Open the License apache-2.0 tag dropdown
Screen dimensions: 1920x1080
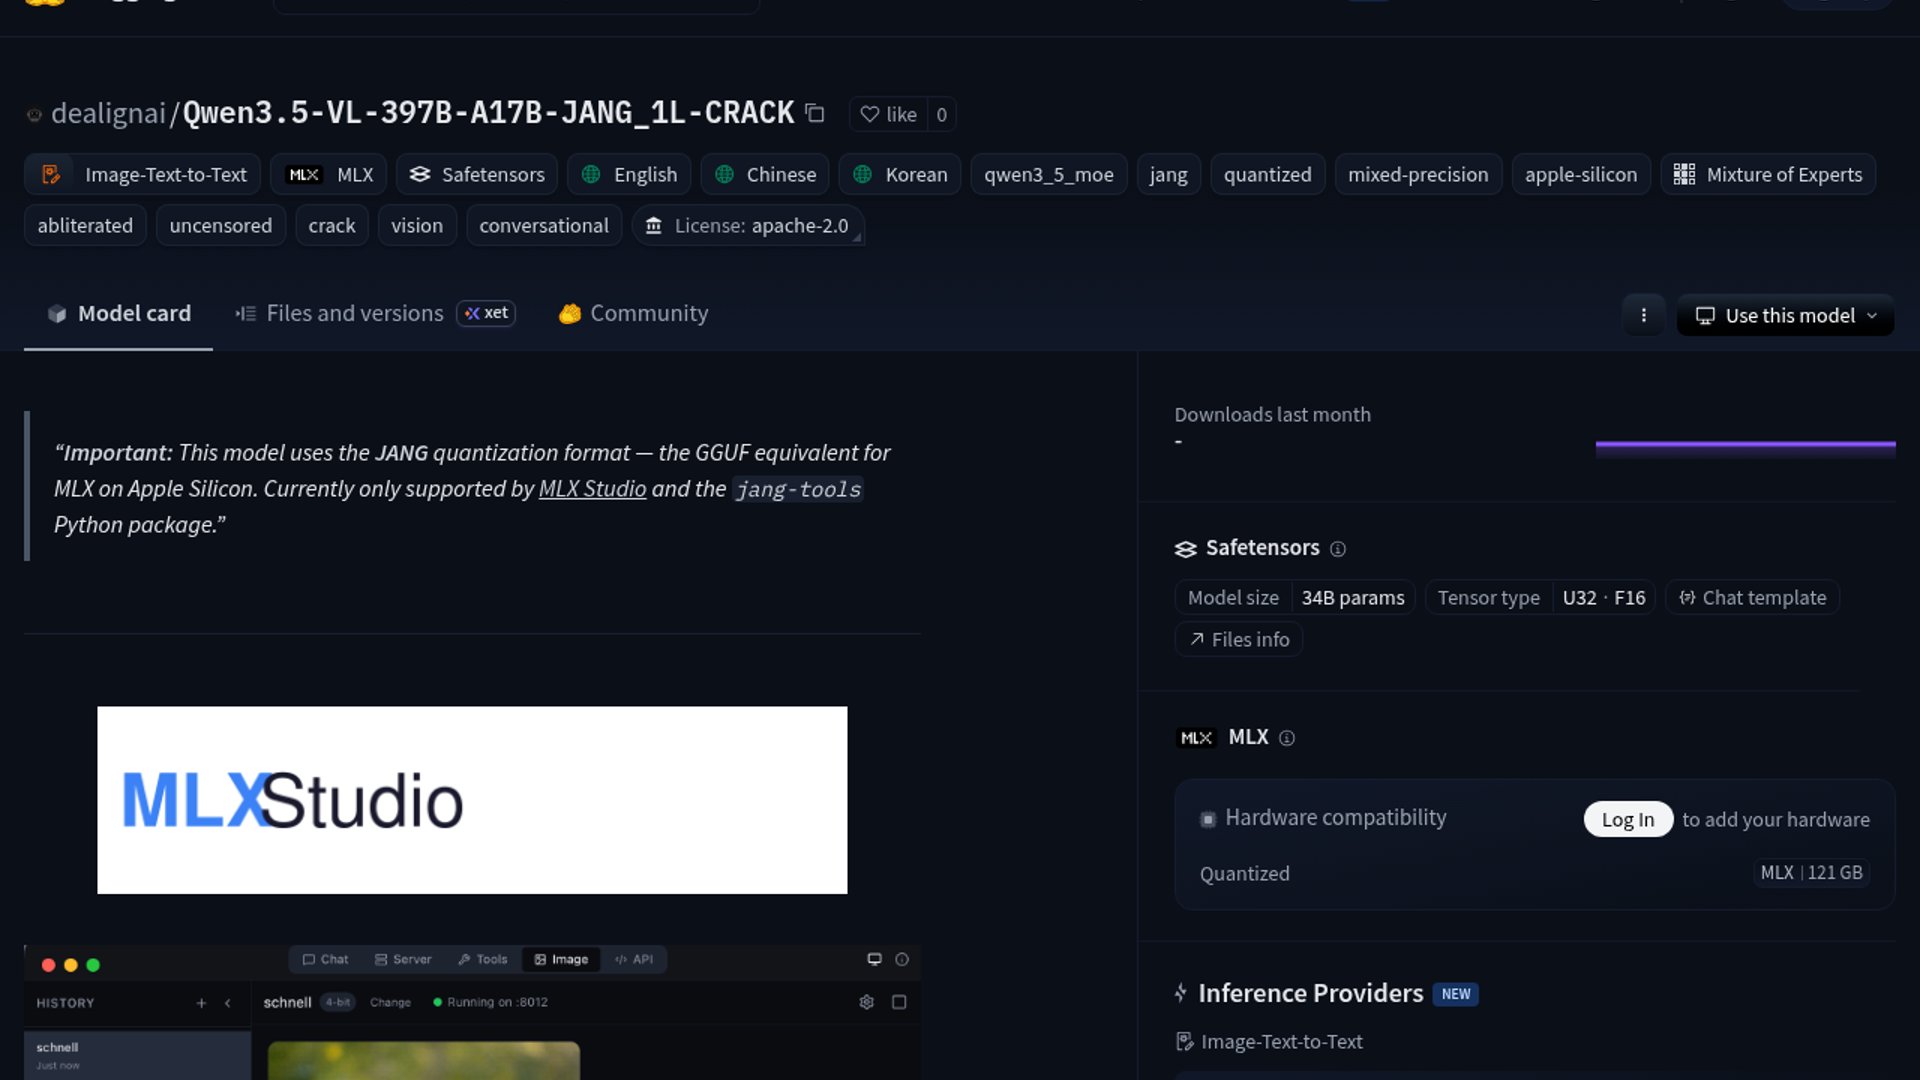pyautogui.click(x=747, y=226)
